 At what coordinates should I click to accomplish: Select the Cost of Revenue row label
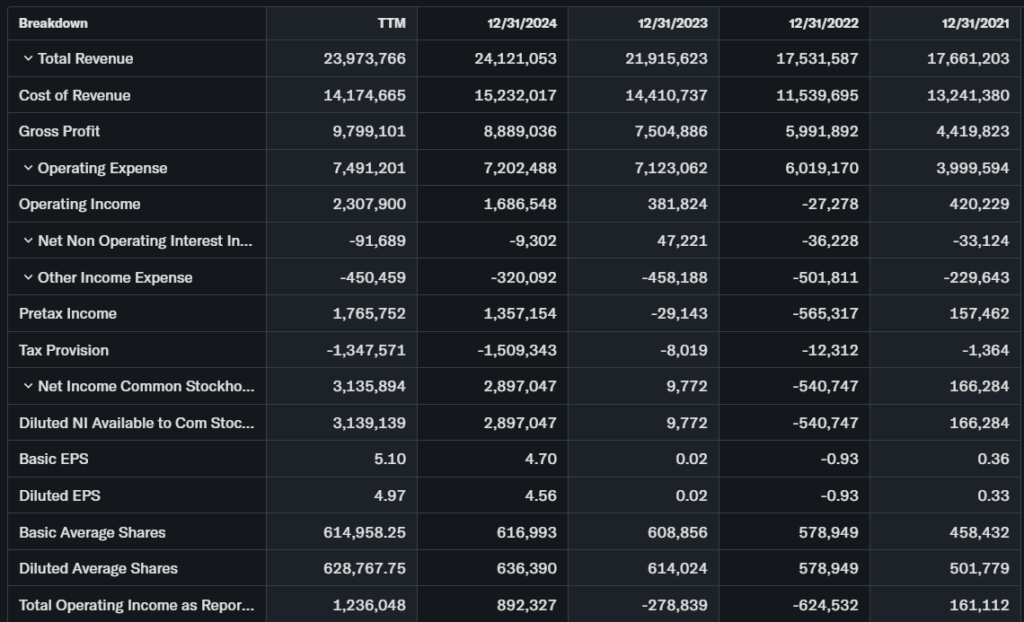(75, 95)
